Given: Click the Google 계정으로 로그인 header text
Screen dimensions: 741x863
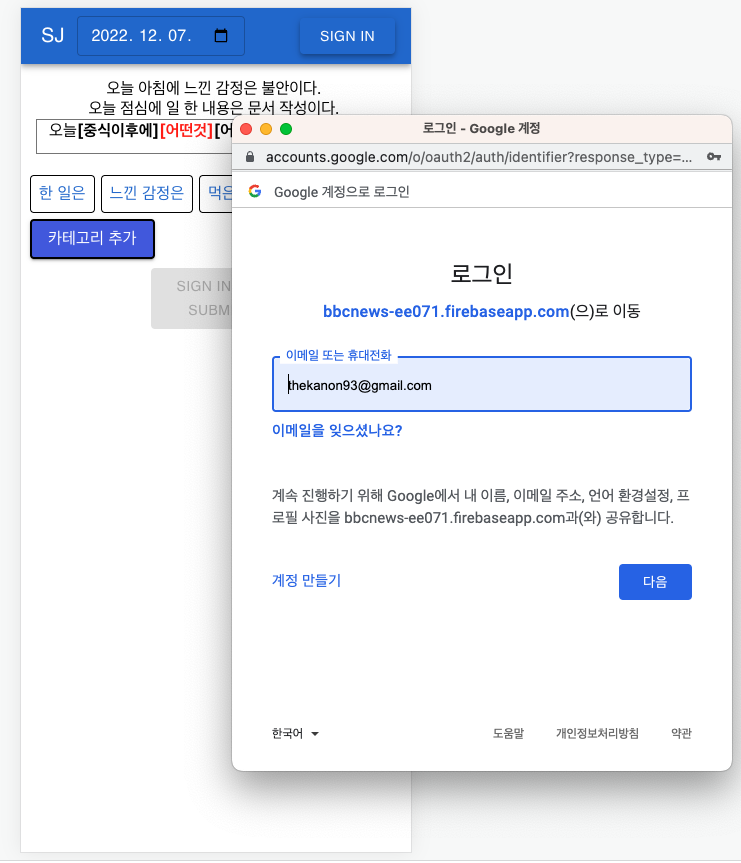Looking at the screenshot, I should coord(342,192).
